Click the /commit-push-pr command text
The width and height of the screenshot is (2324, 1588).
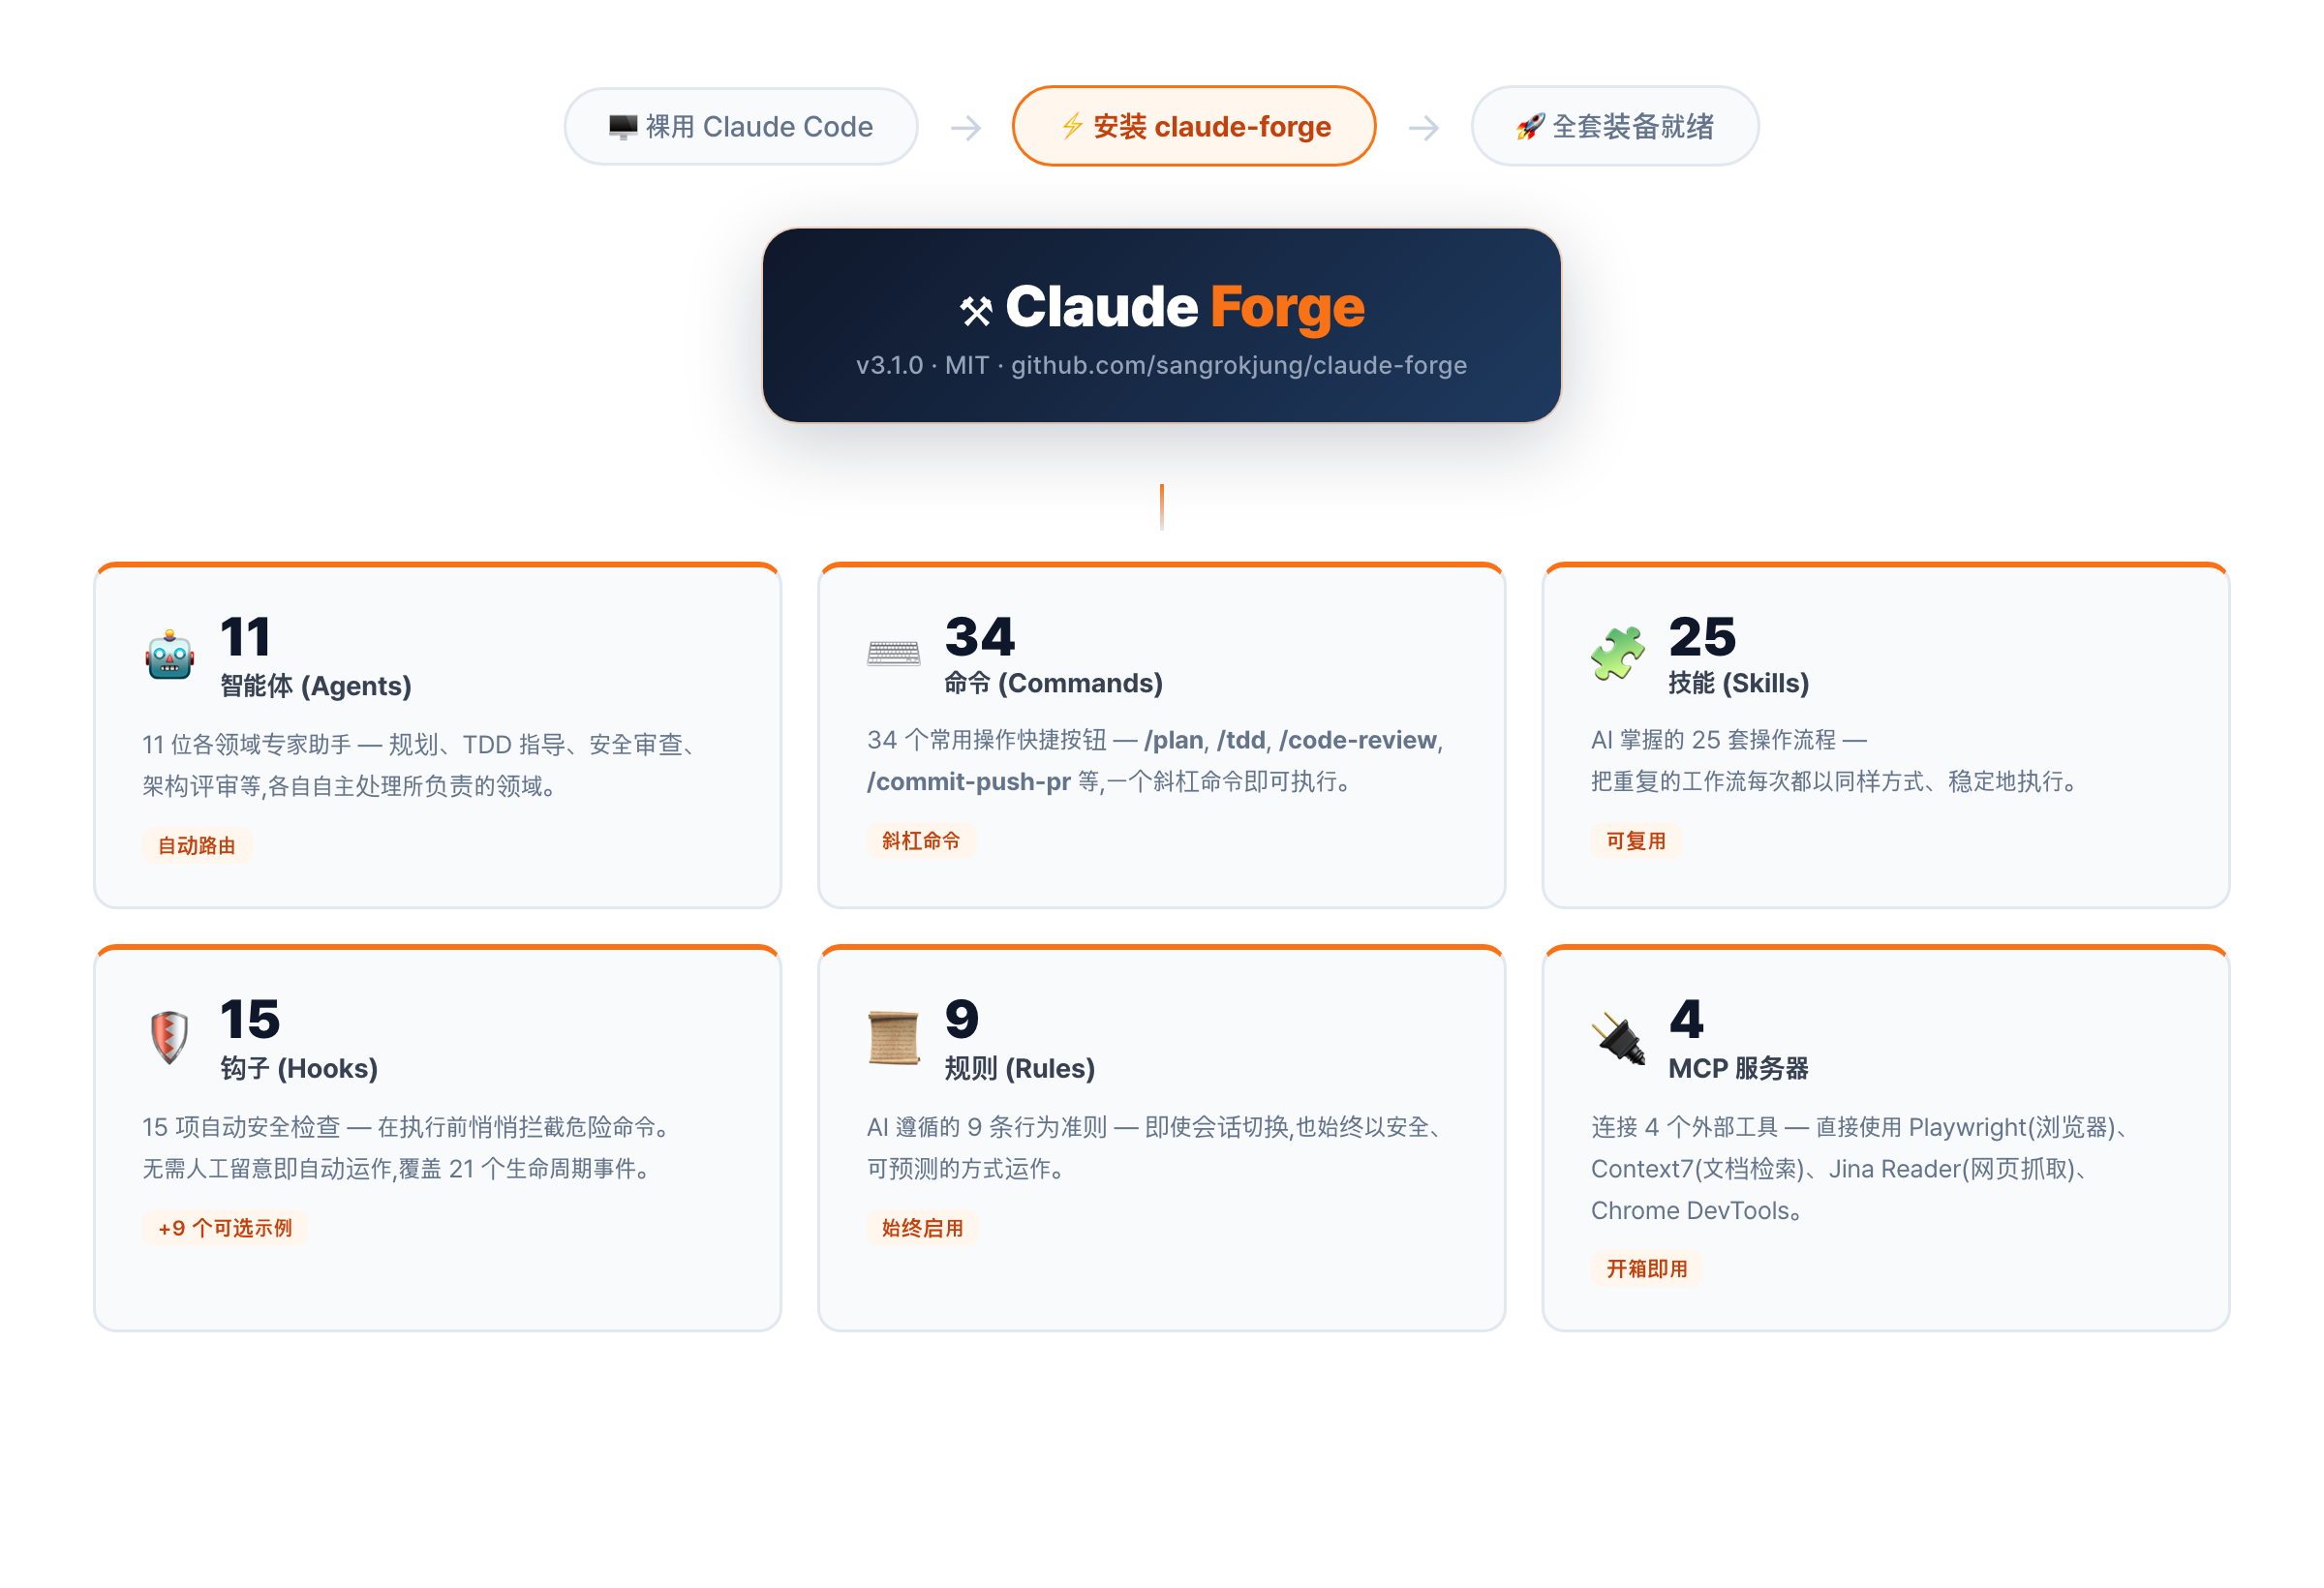(x=969, y=781)
